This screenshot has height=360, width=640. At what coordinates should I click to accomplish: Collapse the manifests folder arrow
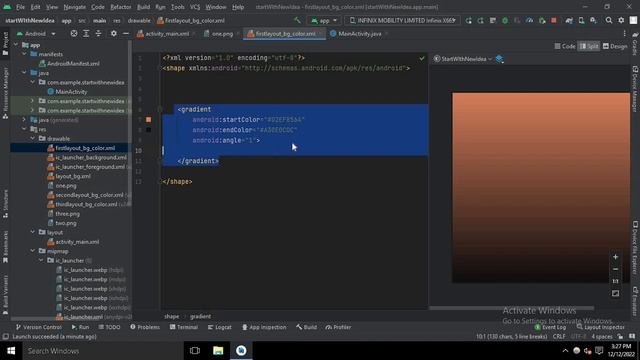(24, 54)
